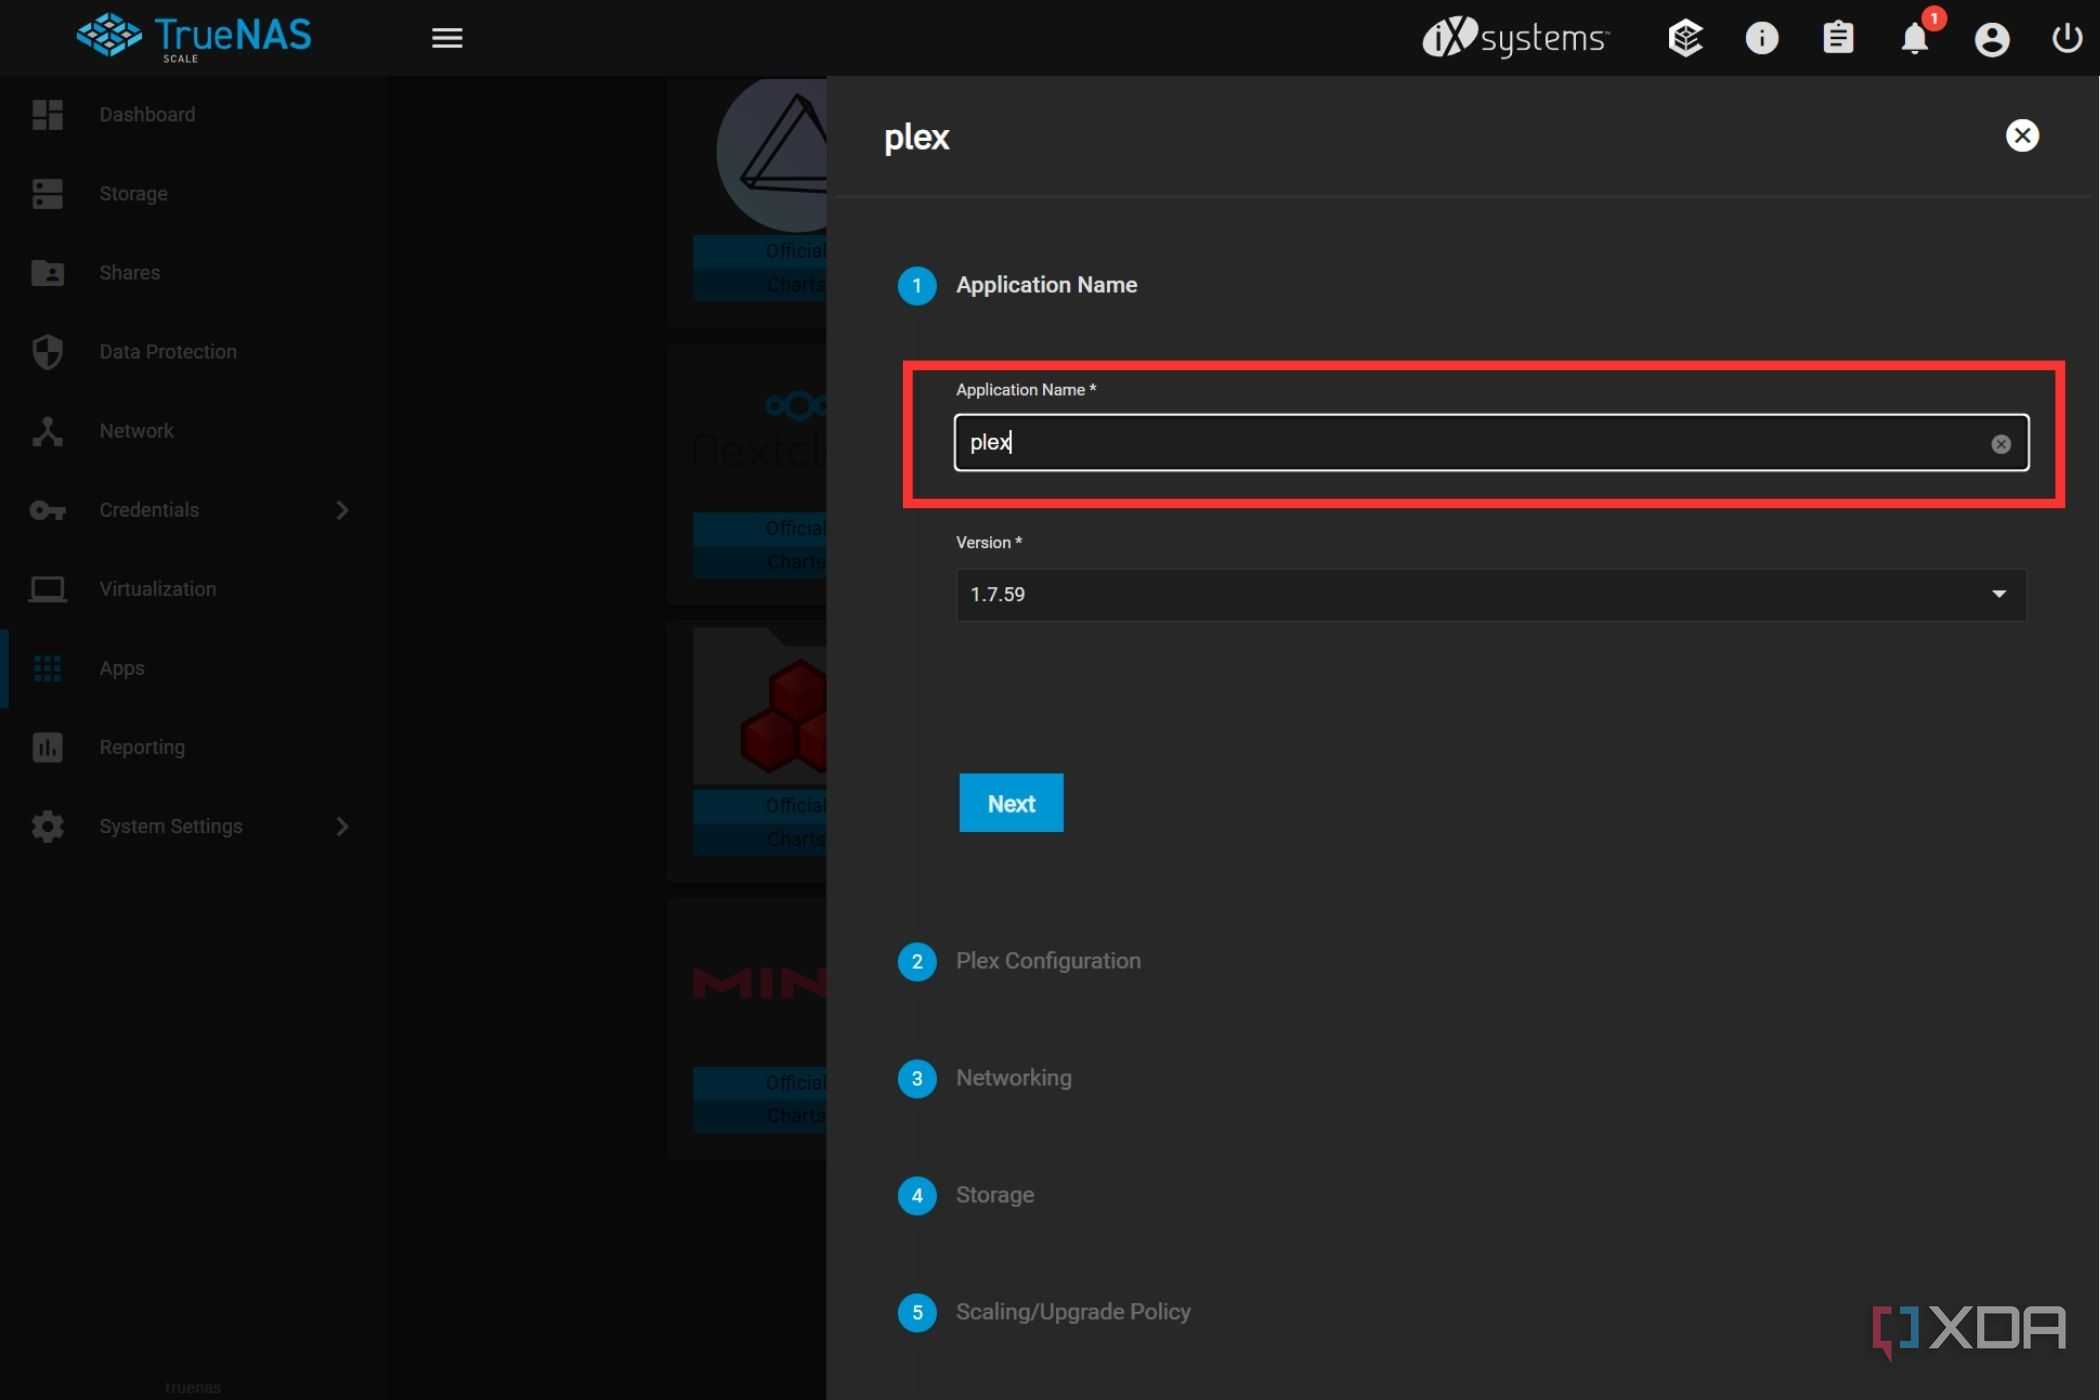Screen dimensions: 2100x1400
Task: Click the Credentials key icon
Action: 47,510
